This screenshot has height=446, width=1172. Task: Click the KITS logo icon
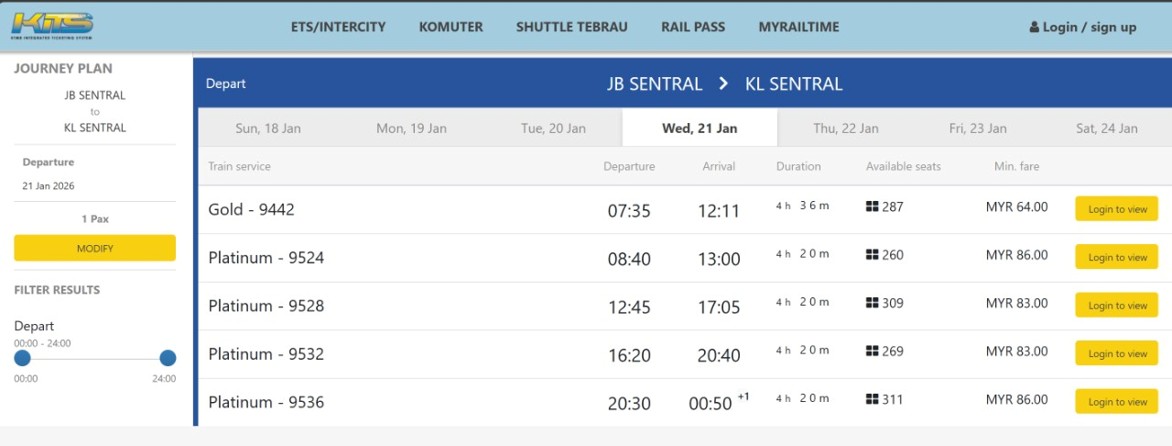click(x=54, y=24)
